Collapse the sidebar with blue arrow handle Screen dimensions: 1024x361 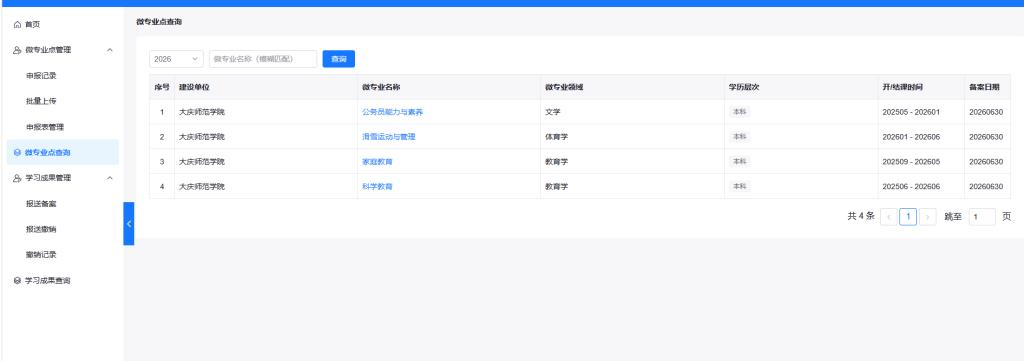[129, 223]
